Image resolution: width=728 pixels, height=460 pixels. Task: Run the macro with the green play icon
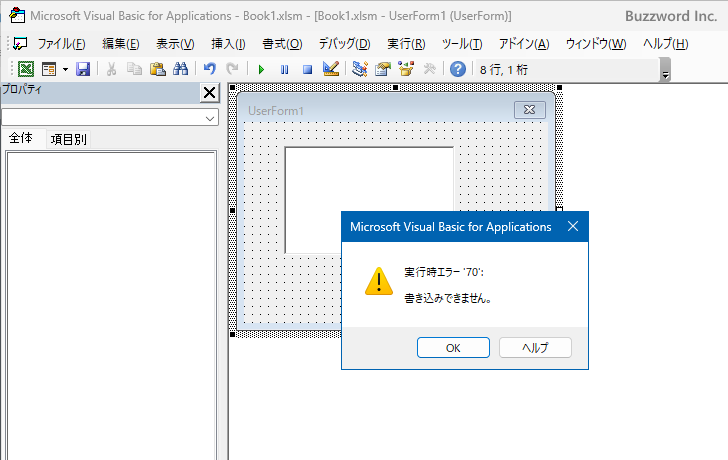click(x=261, y=70)
